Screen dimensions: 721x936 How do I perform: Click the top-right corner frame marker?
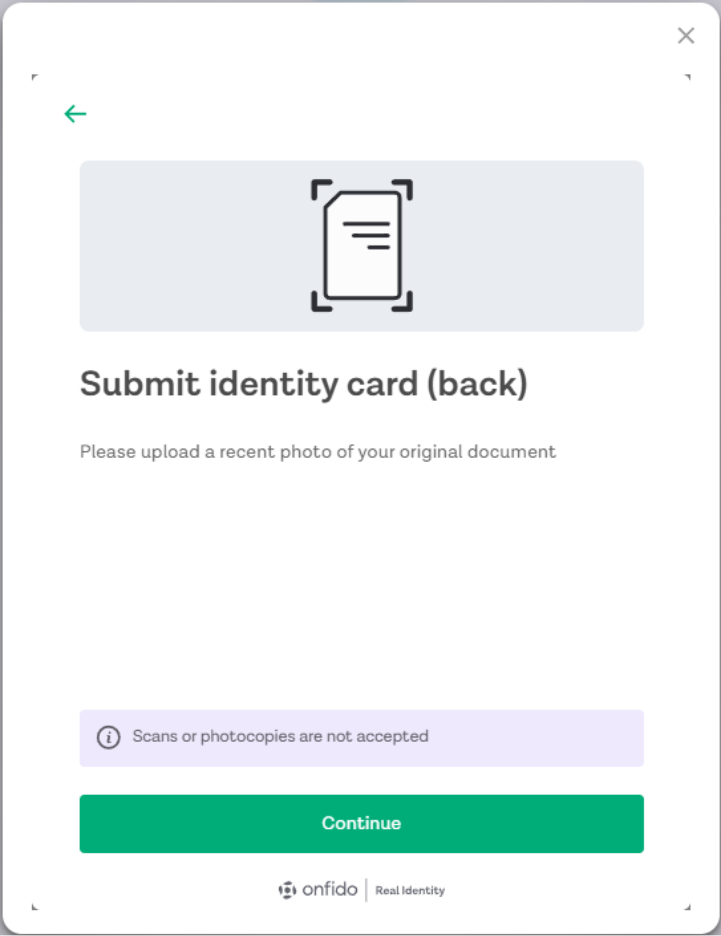coord(687,76)
